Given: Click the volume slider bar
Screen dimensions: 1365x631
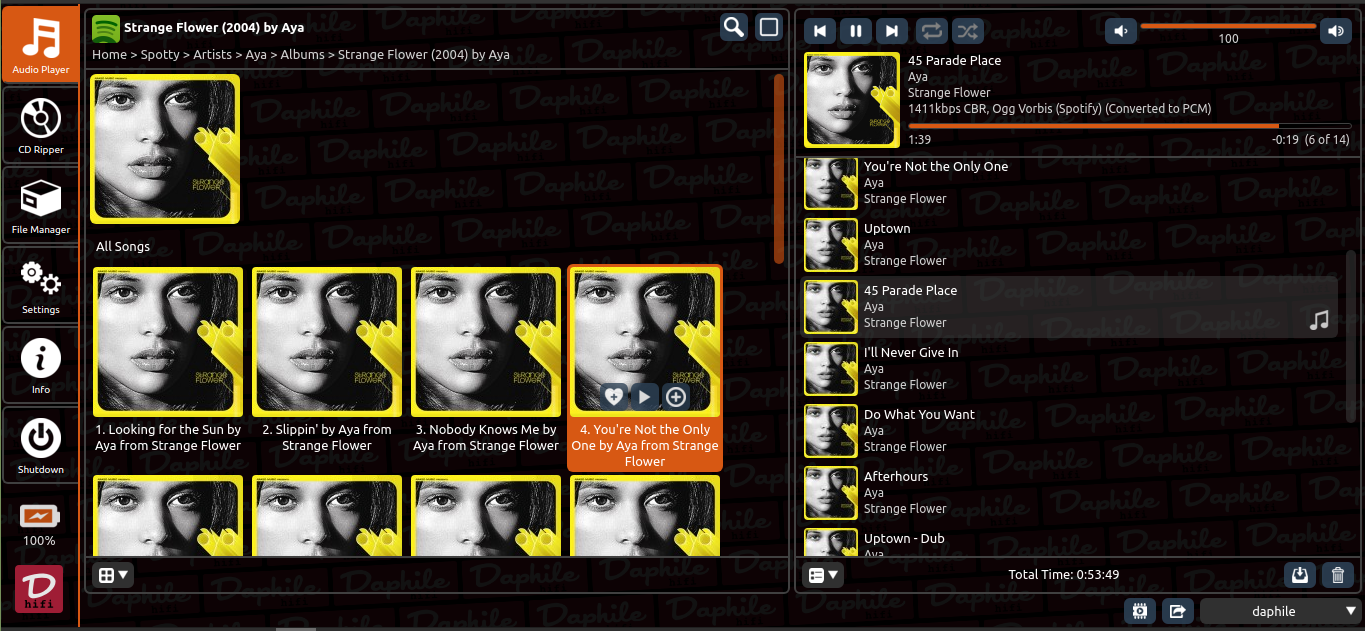Looking at the screenshot, I should pyautogui.click(x=1228, y=26).
